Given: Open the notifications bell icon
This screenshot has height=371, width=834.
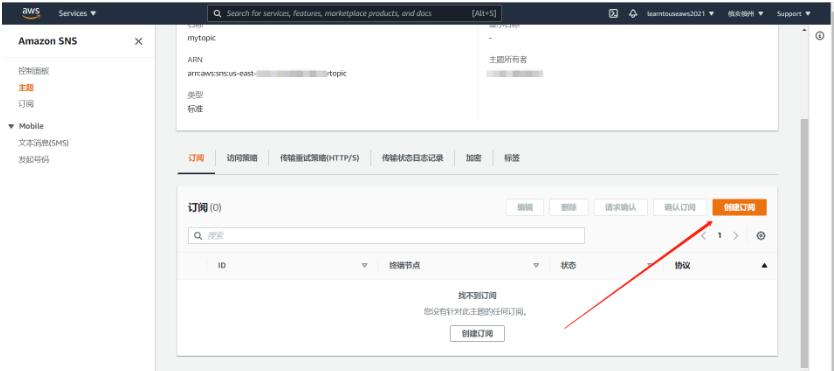Looking at the screenshot, I should tap(633, 14).
